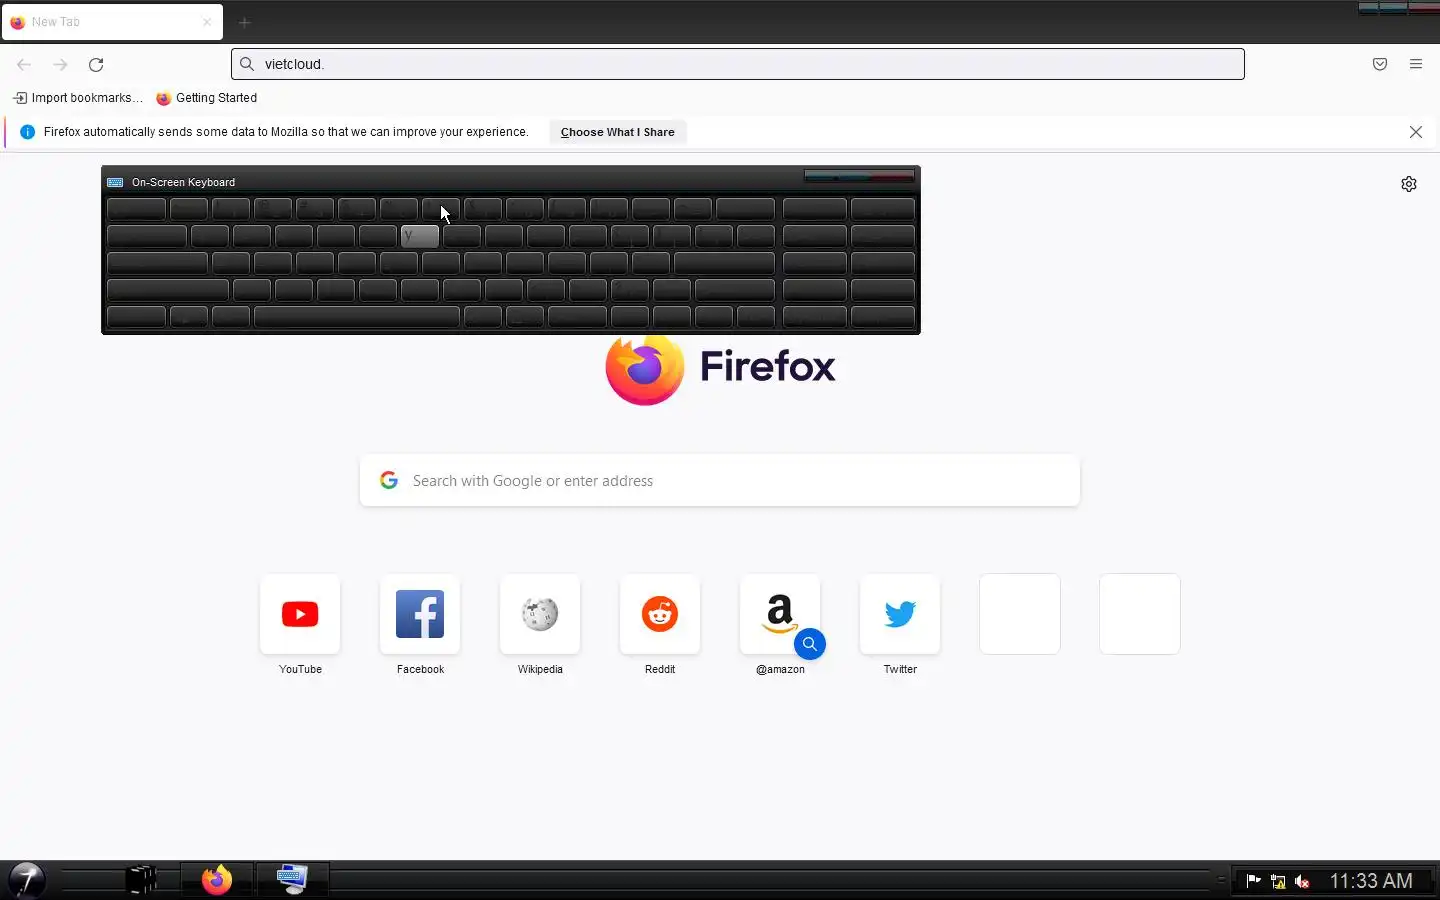The image size is (1440, 900).
Task: Open a new tab with plus button
Action: tap(244, 22)
